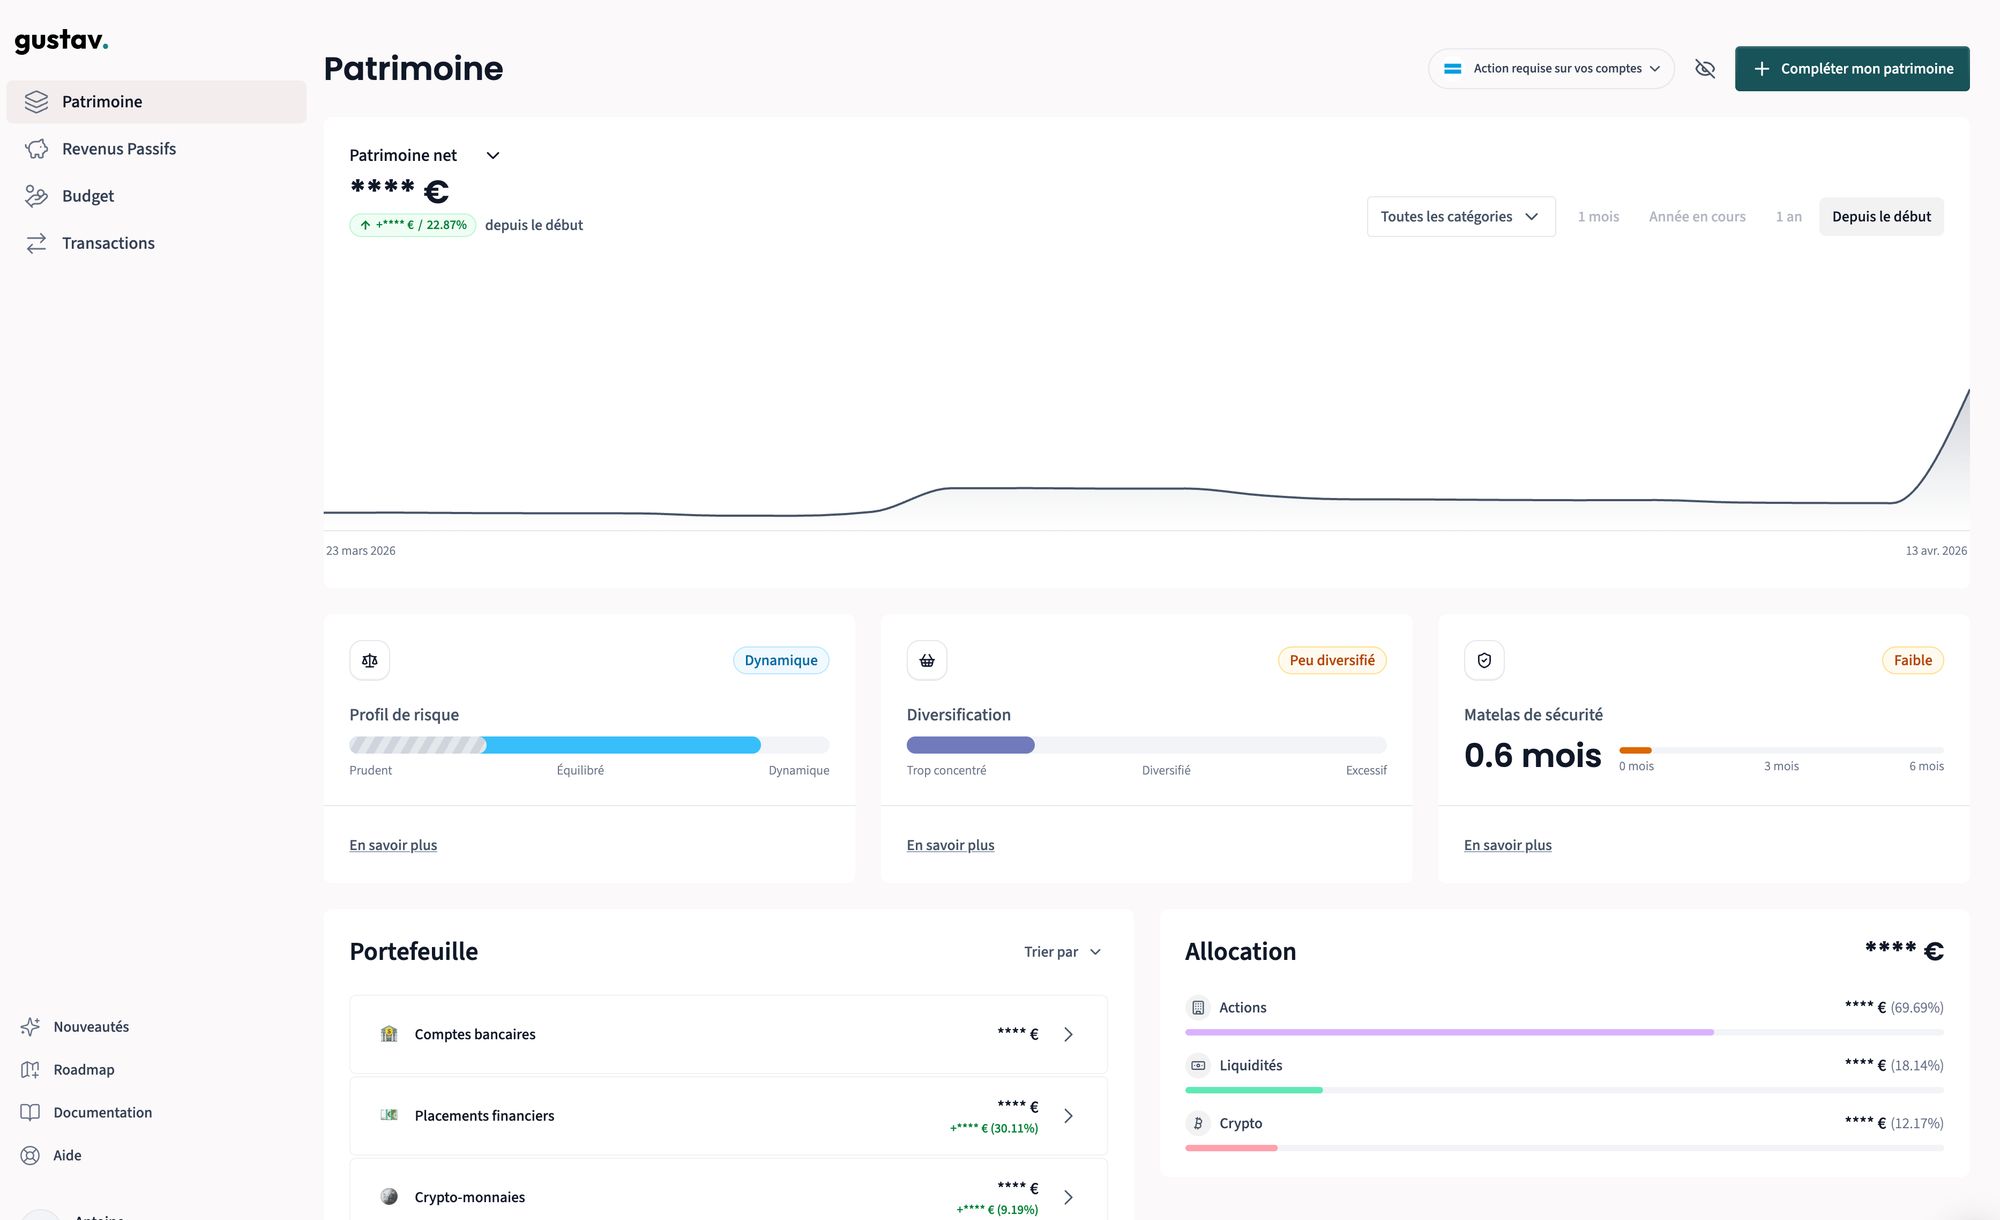Click the Roadmap map icon
Viewport: 2000px width, 1220px height.
pos(30,1070)
